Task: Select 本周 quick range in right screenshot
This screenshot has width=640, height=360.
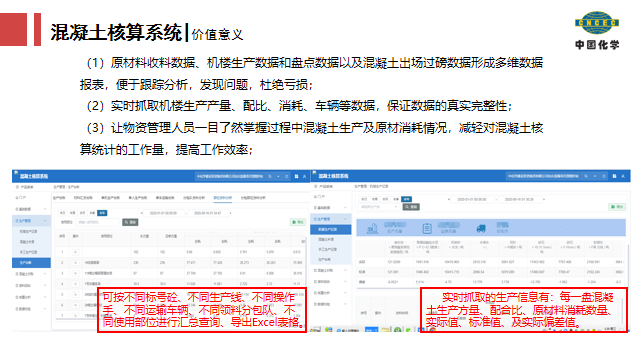Action: coord(375,199)
